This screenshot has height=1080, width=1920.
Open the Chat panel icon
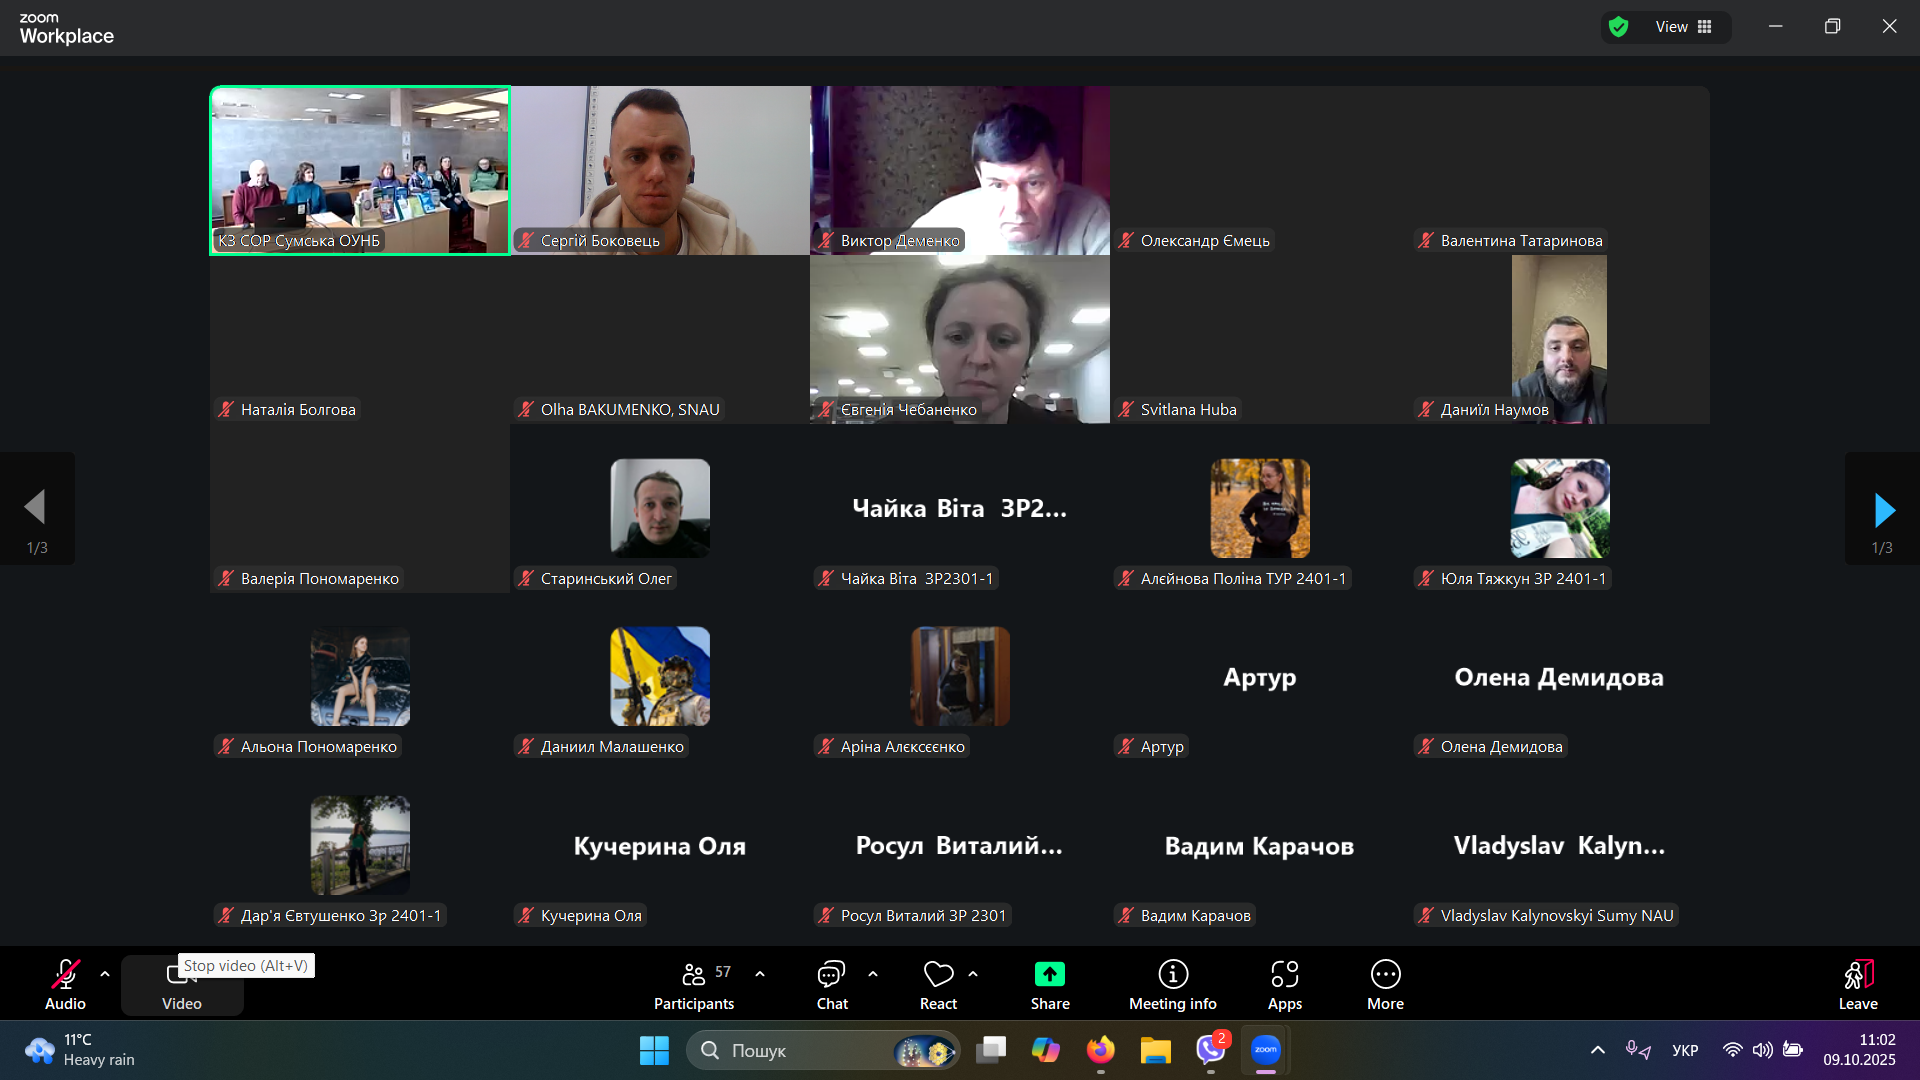click(x=831, y=975)
